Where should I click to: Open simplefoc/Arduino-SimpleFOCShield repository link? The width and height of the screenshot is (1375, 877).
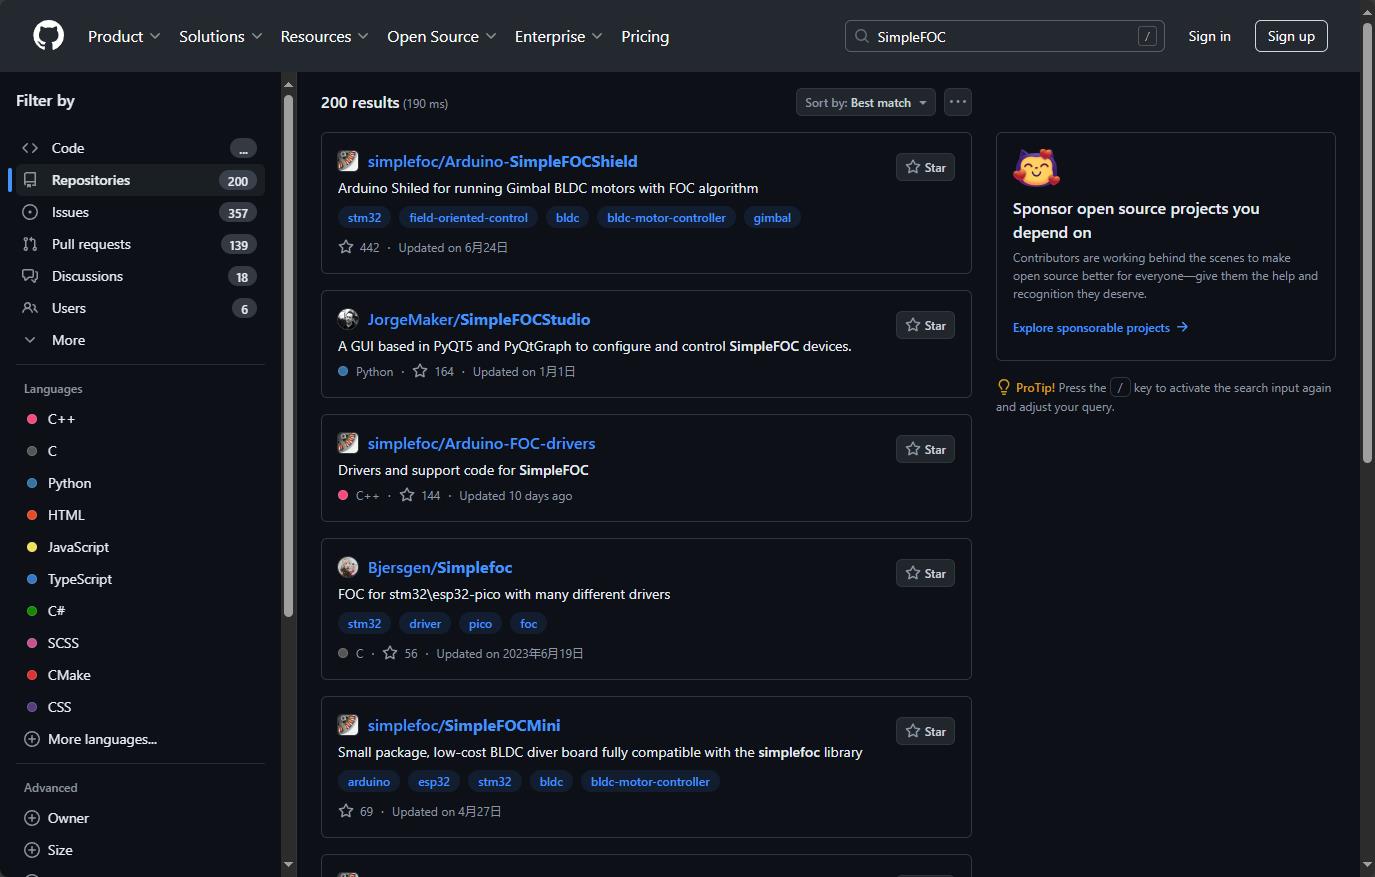[x=502, y=161]
